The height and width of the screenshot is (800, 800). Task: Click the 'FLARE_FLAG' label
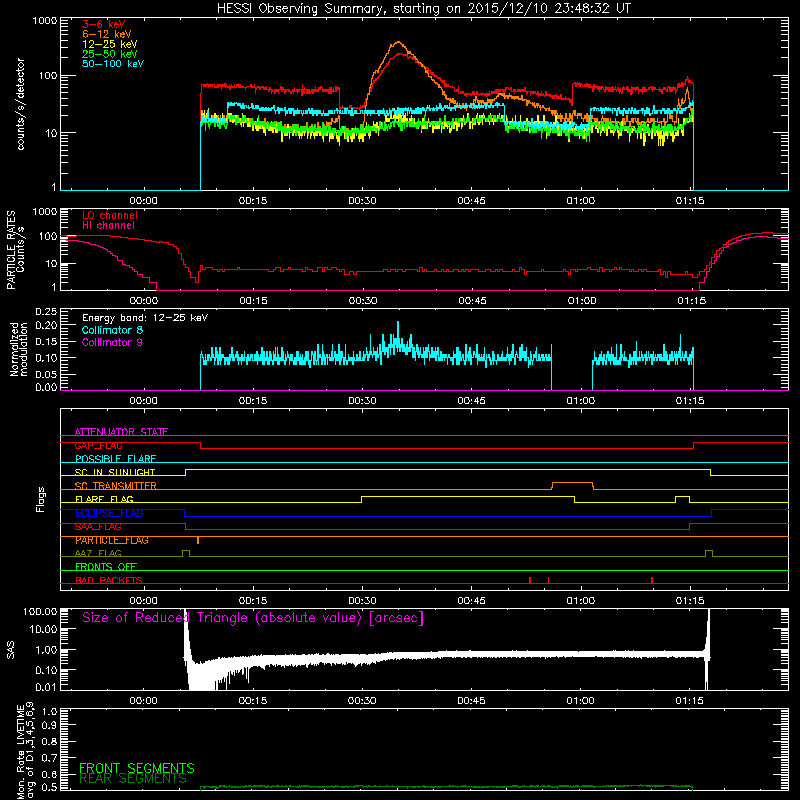tap(104, 499)
